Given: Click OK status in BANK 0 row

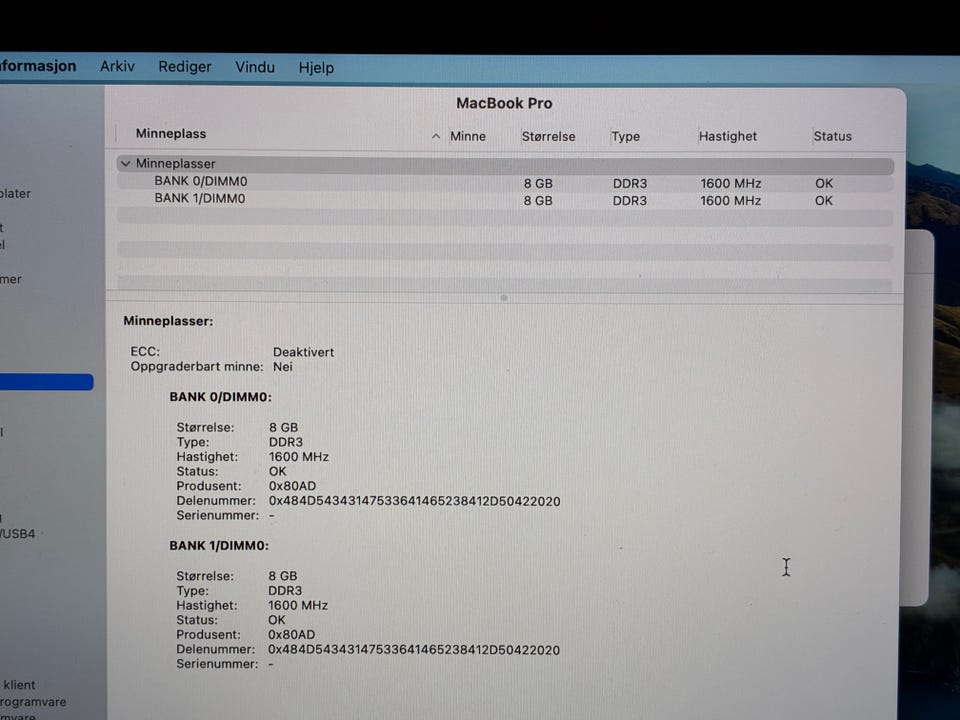Looking at the screenshot, I should pyautogui.click(x=823, y=183).
